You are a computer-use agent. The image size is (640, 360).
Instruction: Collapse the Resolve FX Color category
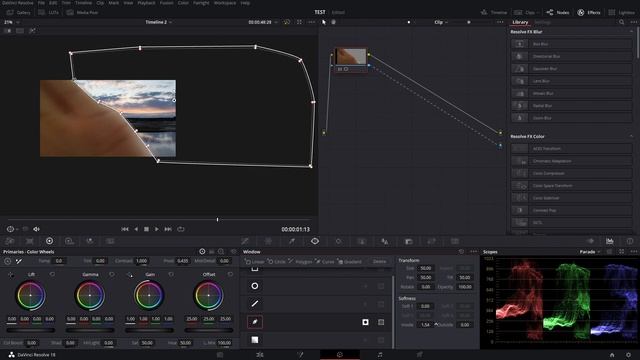(631, 136)
